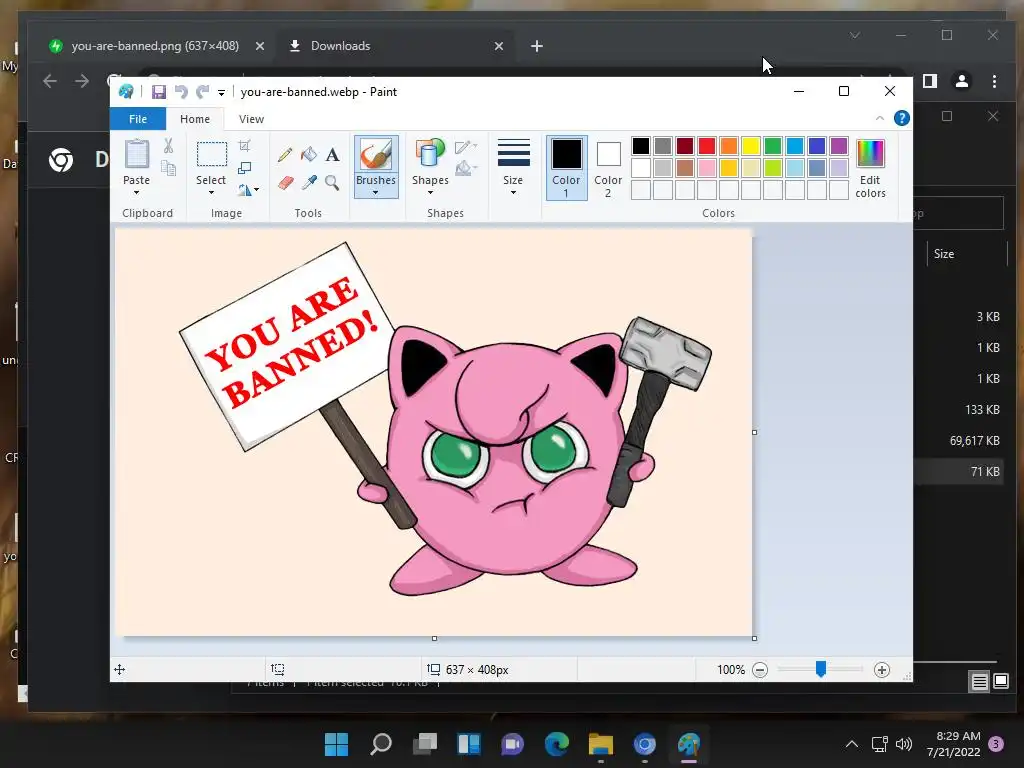Open taskbar Search magnifier
This screenshot has height=768, width=1024.
coord(381,744)
